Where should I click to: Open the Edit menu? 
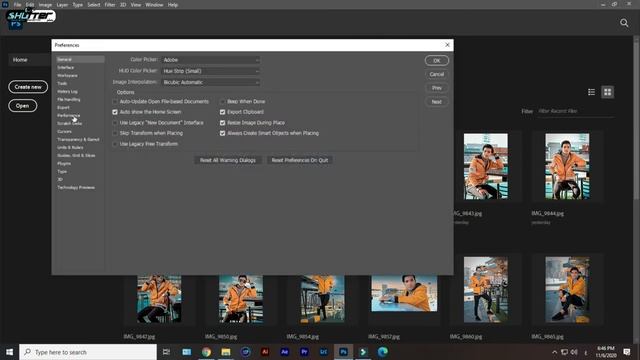pos(30,5)
